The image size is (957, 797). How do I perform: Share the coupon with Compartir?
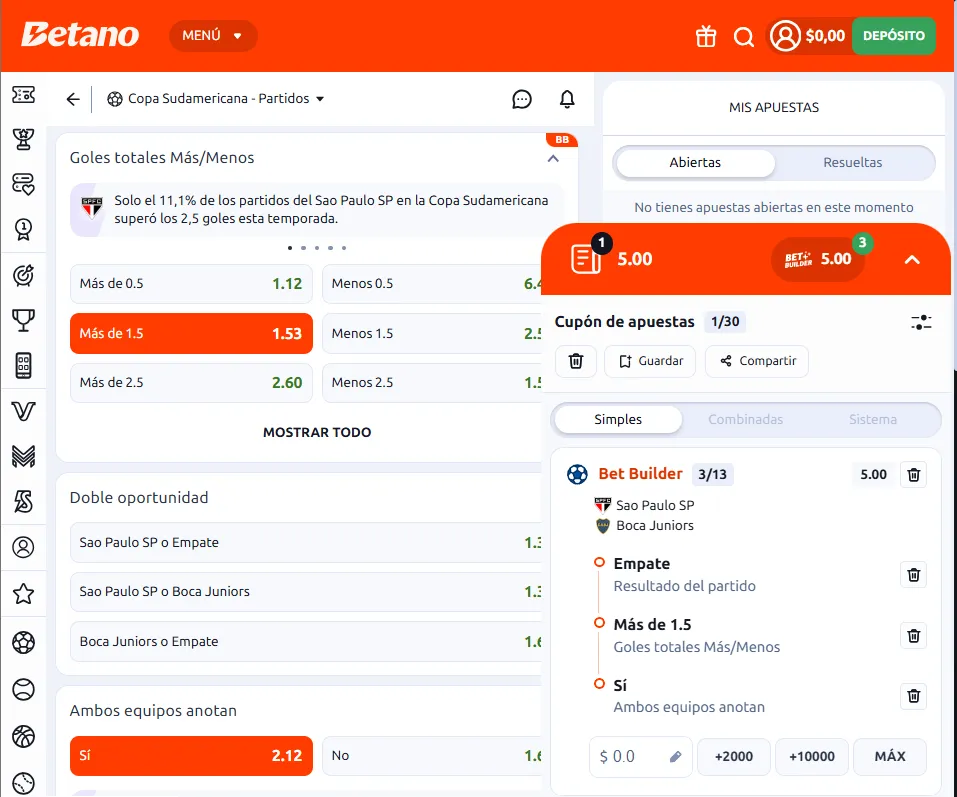click(757, 361)
